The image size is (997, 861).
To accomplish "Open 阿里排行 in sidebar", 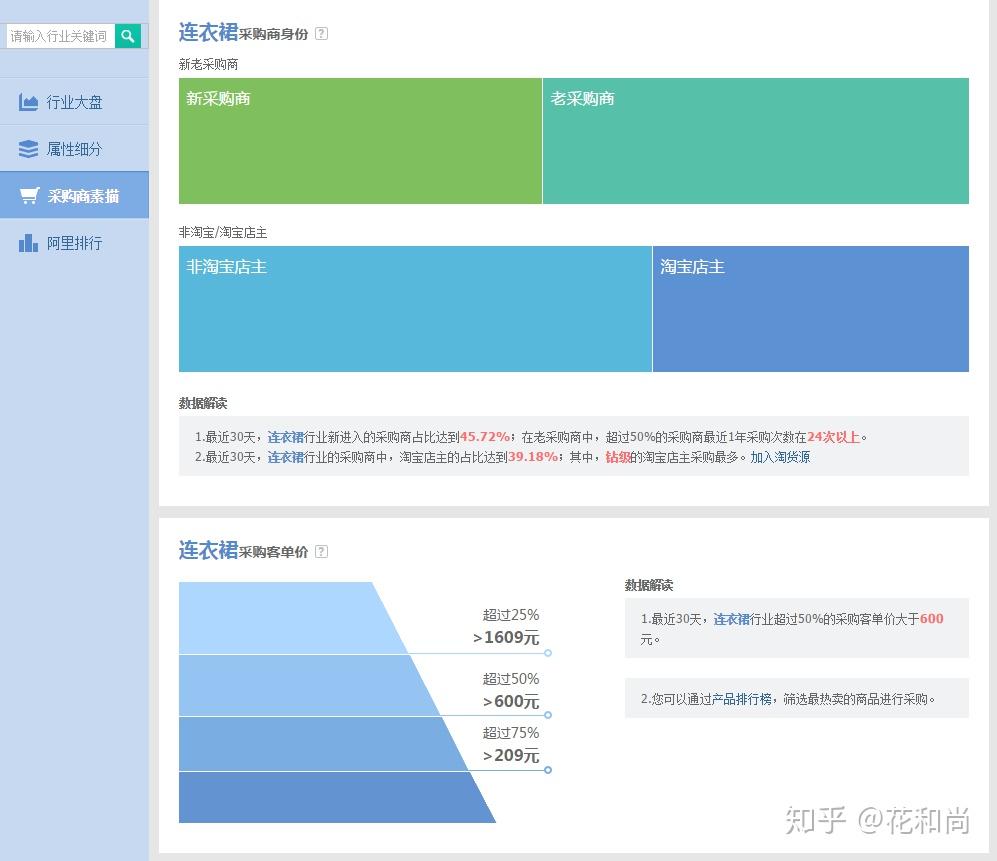I will click(x=74, y=243).
